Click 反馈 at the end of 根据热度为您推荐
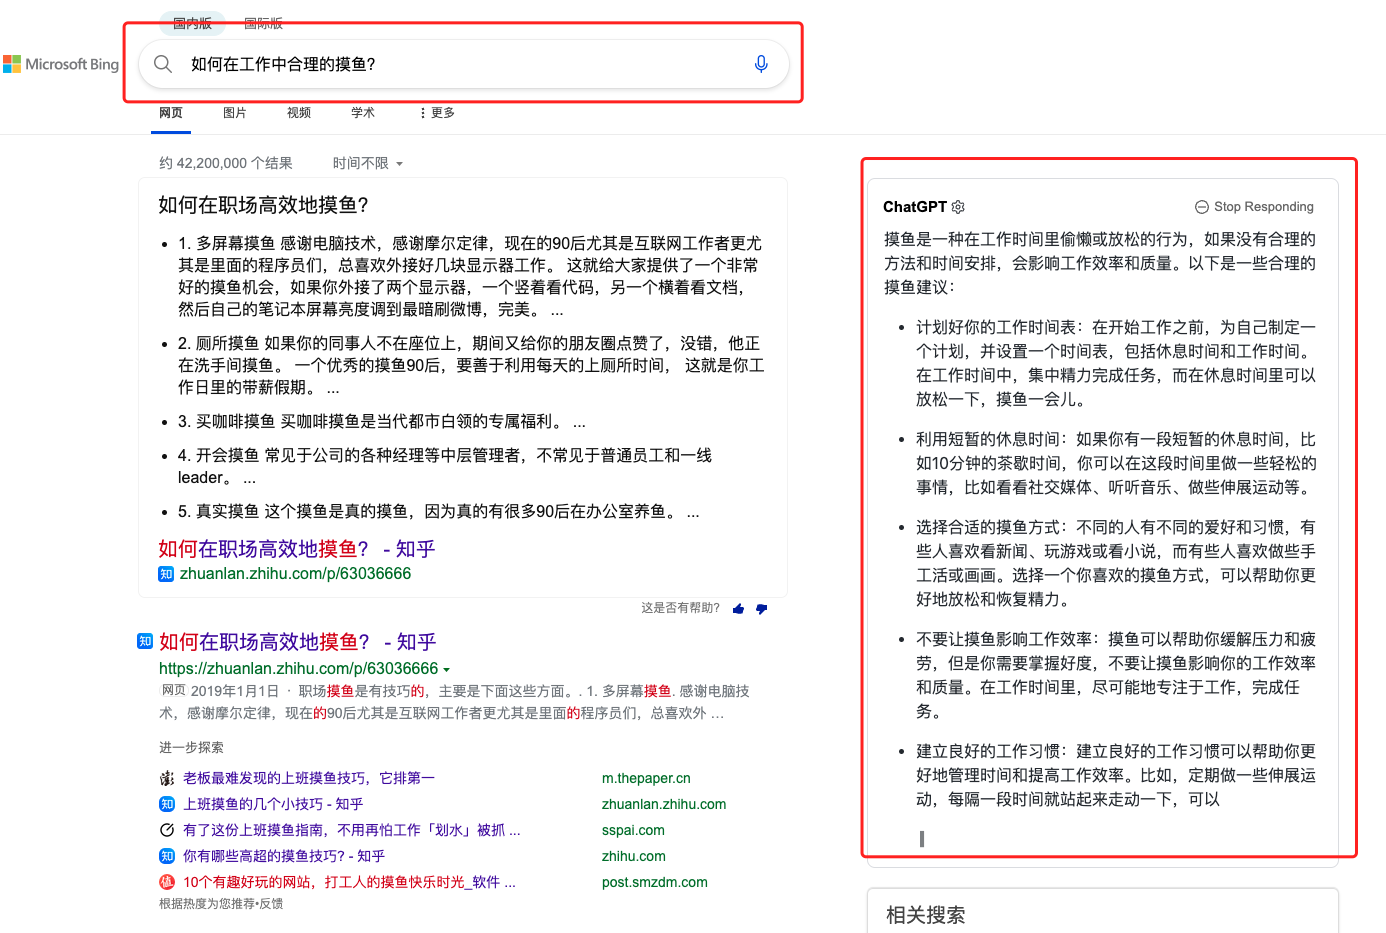Screen dimensions: 1386x933 click(271, 904)
